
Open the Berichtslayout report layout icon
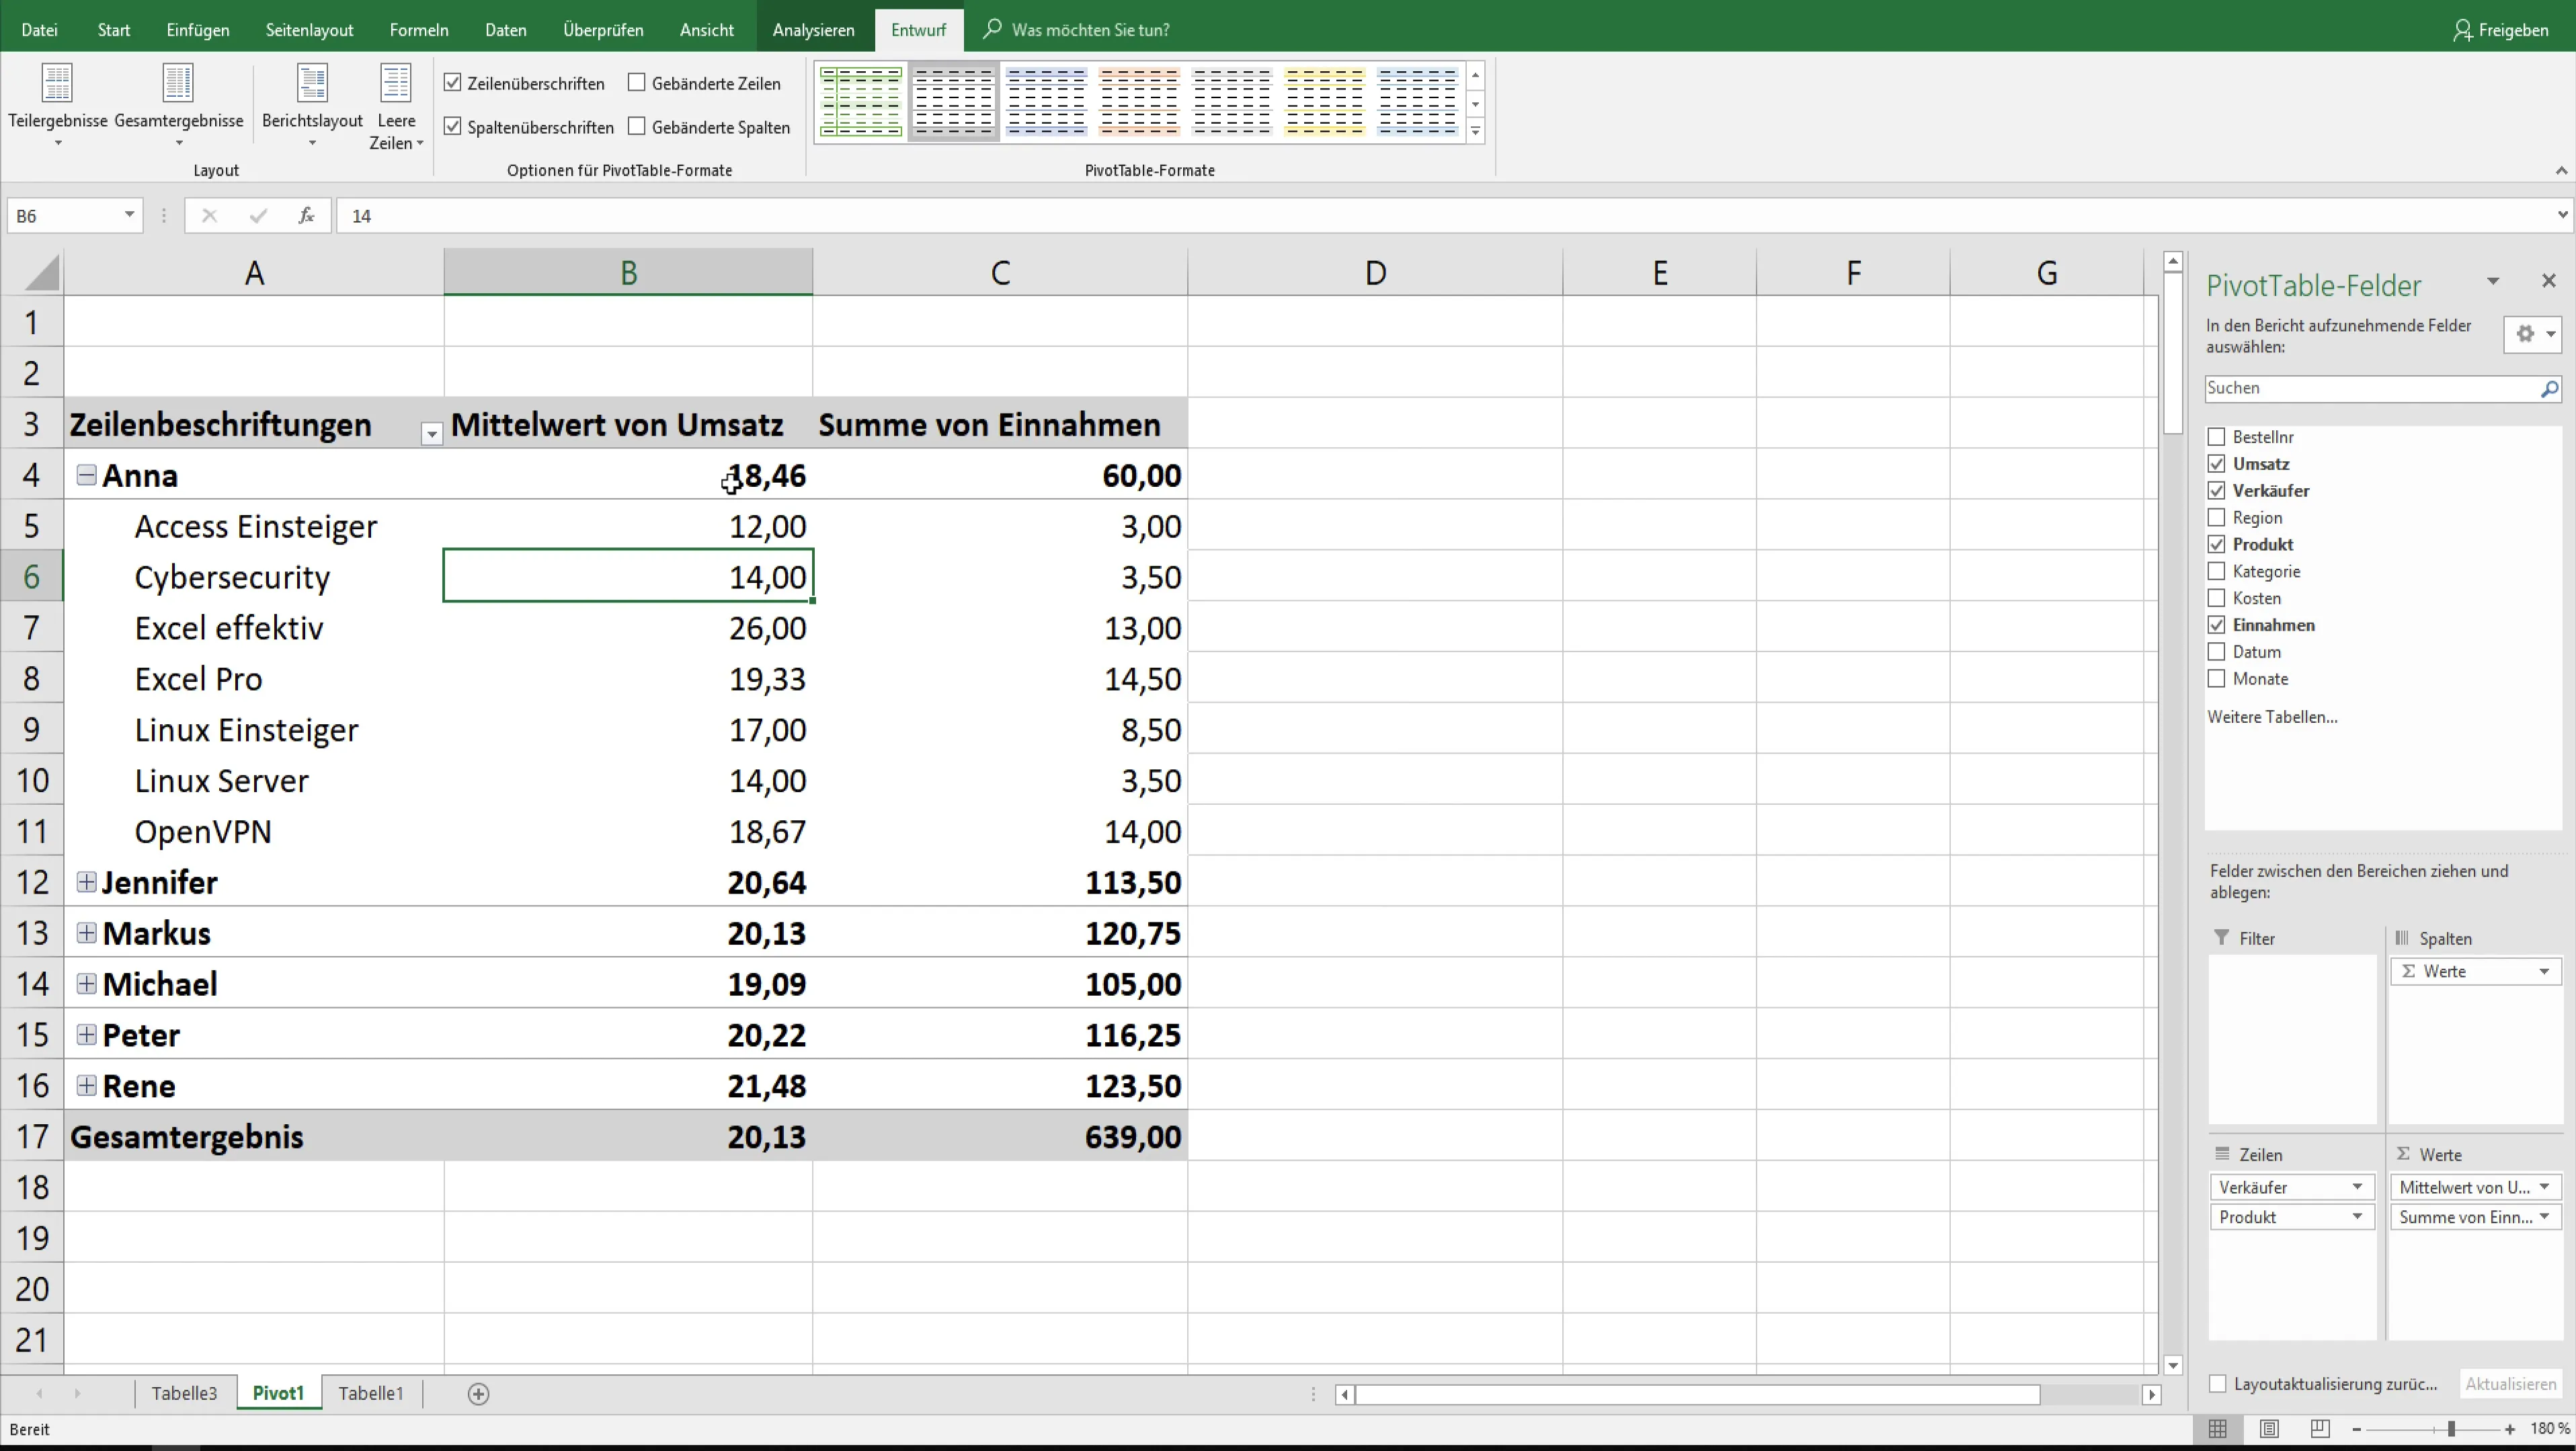click(312, 83)
